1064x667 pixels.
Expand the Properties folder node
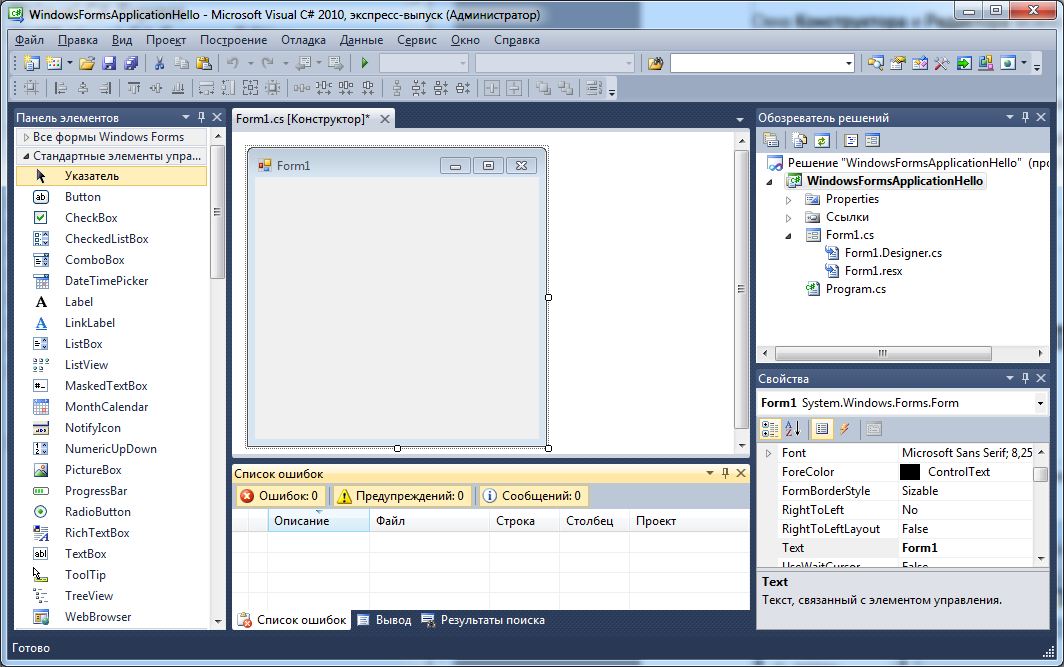[788, 200]
